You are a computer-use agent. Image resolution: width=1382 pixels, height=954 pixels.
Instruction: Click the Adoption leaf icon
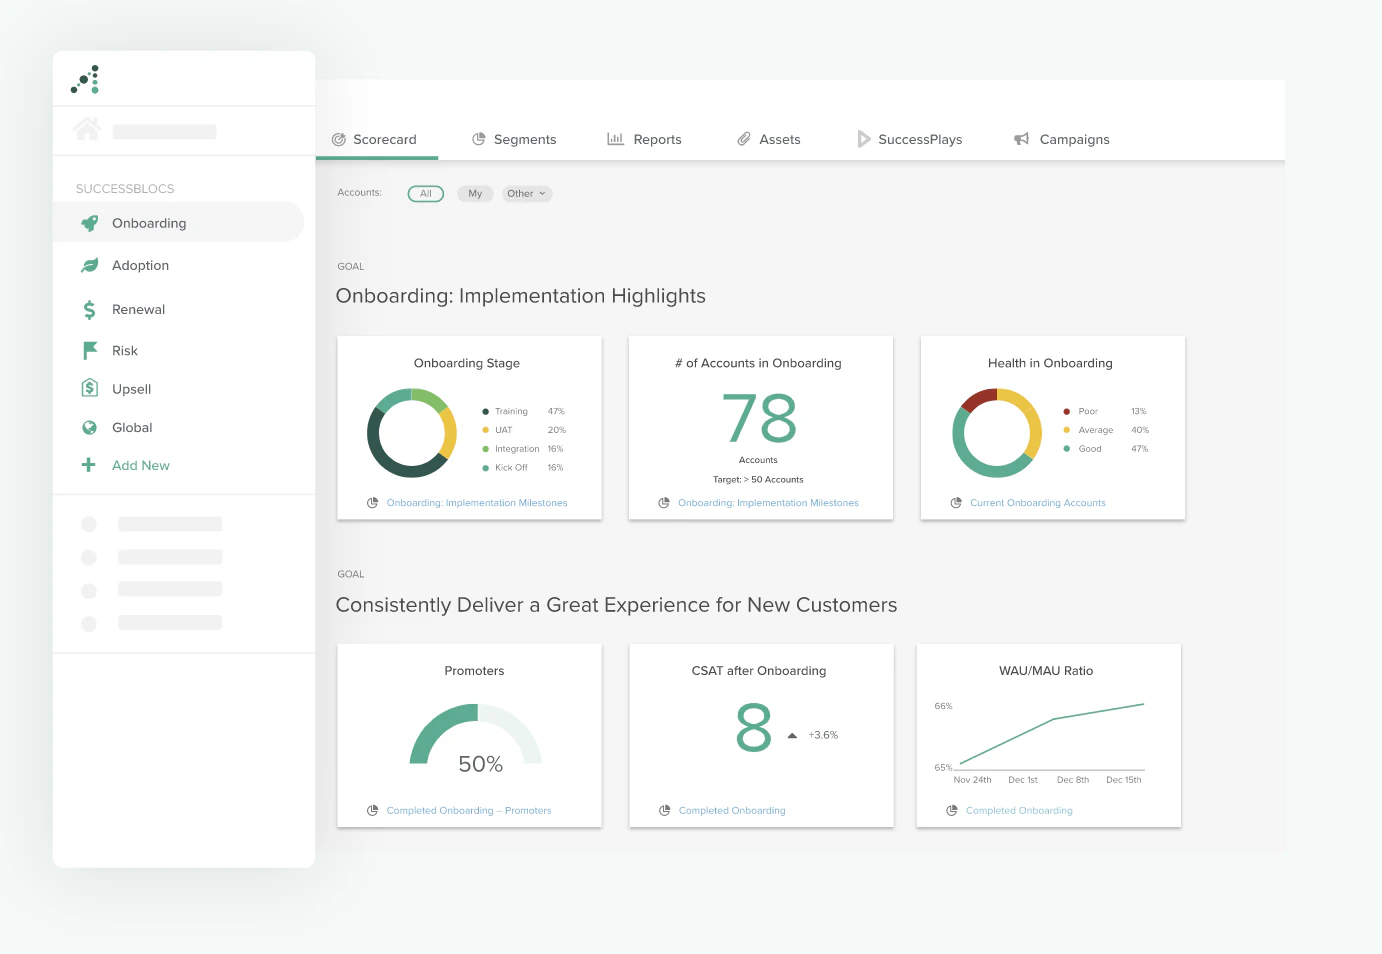(x=90, y=265)
